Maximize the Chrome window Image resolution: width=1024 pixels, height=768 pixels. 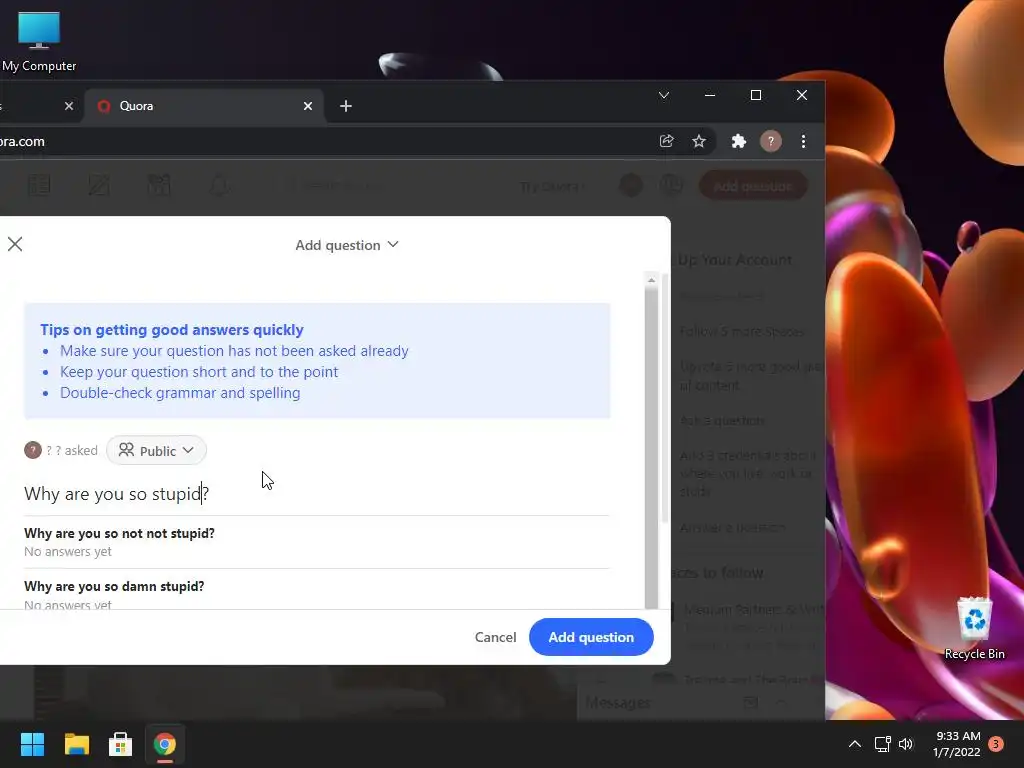click(x=756, y=95)
